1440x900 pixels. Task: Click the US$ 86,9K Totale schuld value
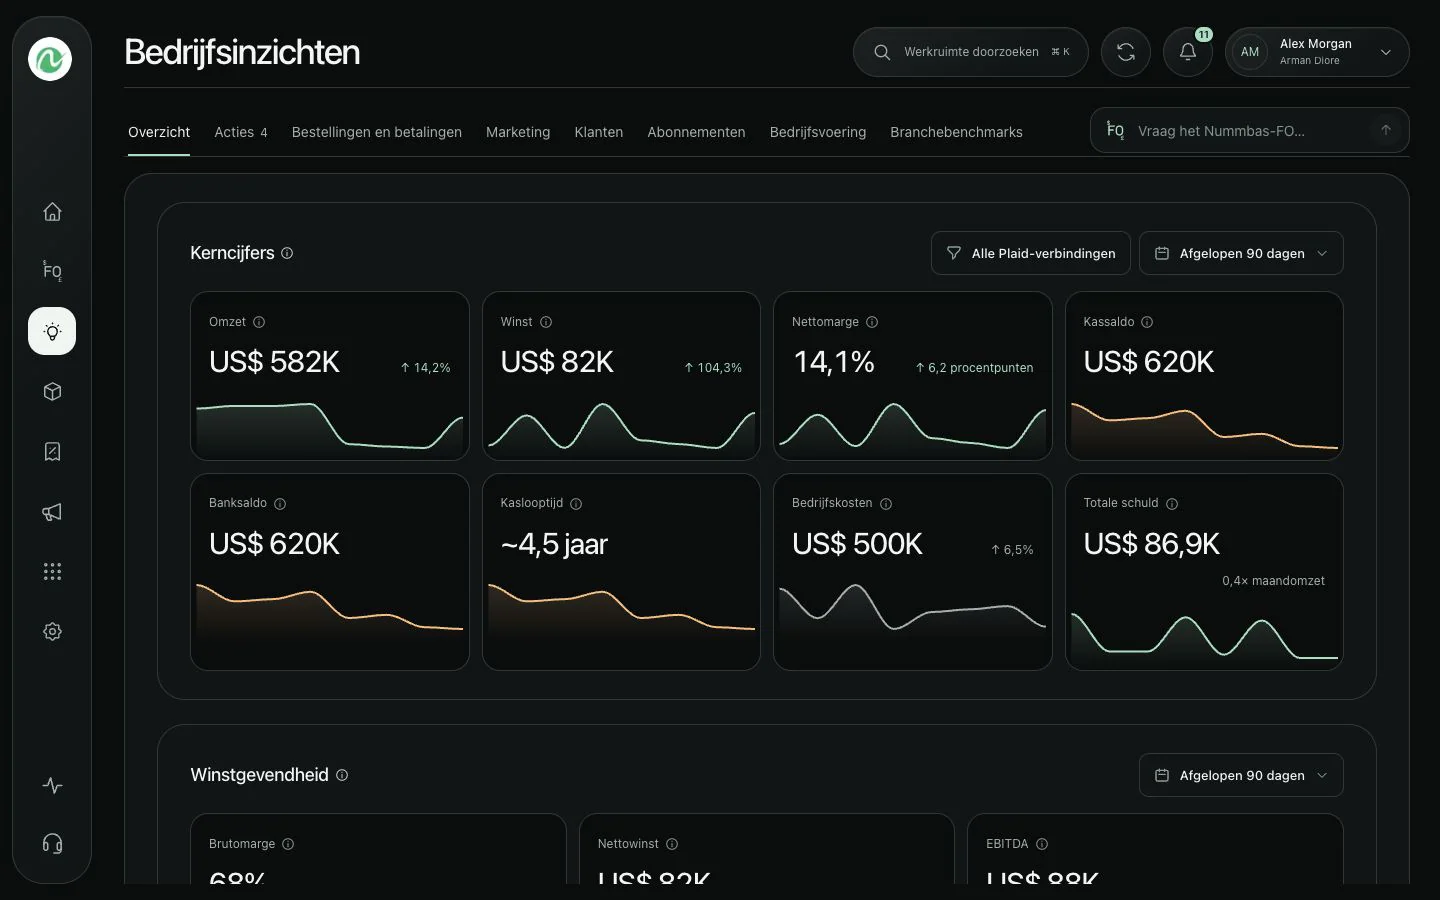[1151, 544]
